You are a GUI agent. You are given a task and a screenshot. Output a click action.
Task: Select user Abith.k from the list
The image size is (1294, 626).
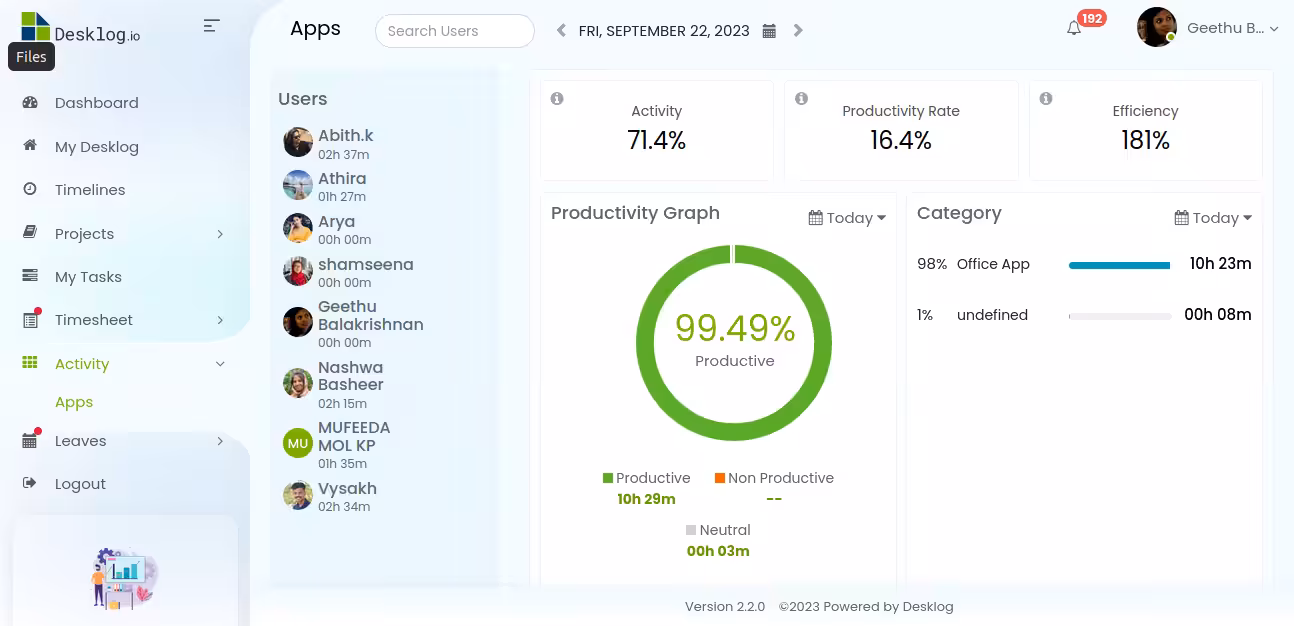tap(345, 136)
